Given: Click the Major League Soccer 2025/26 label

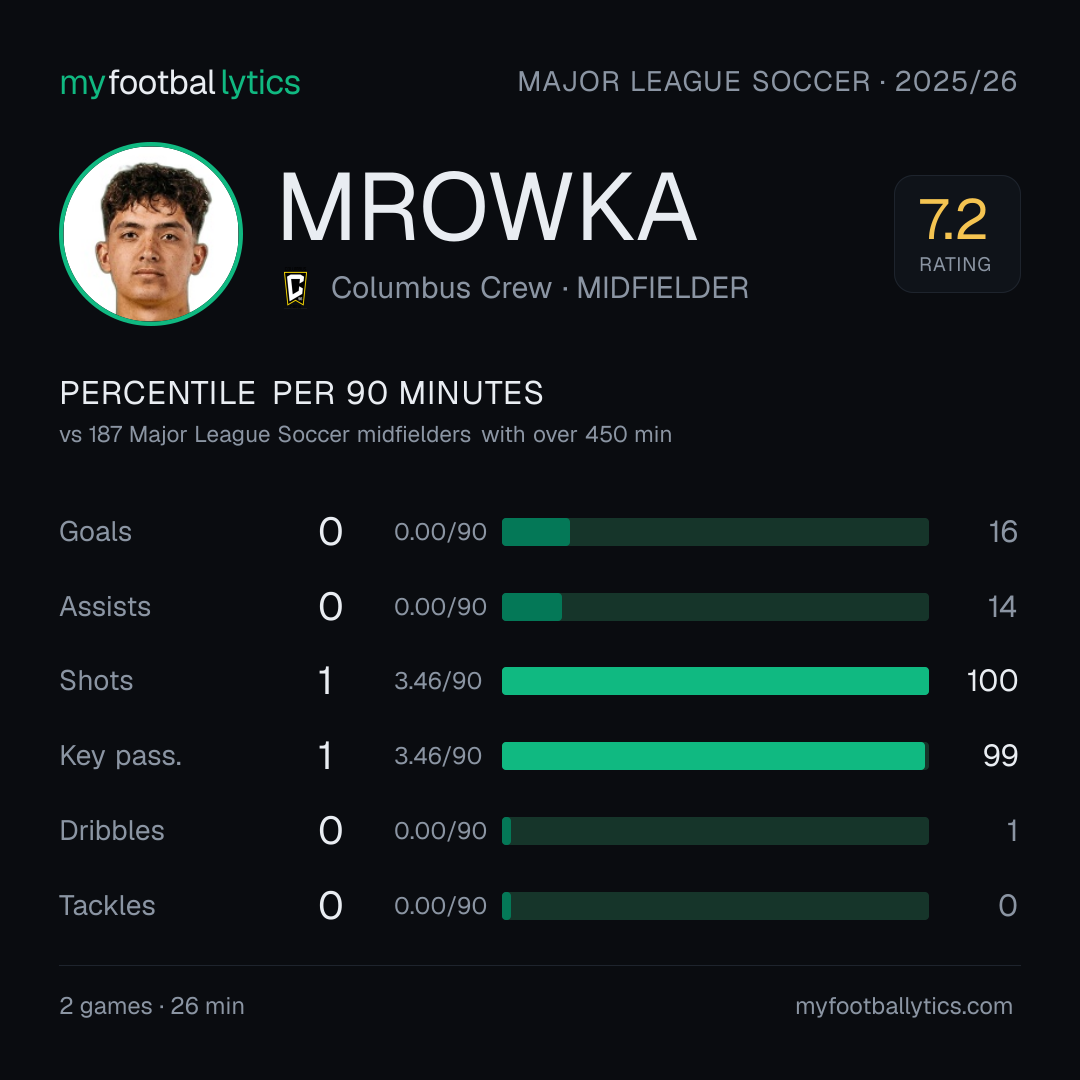Looking at the screenshot, I should click(x=767, y=81).
